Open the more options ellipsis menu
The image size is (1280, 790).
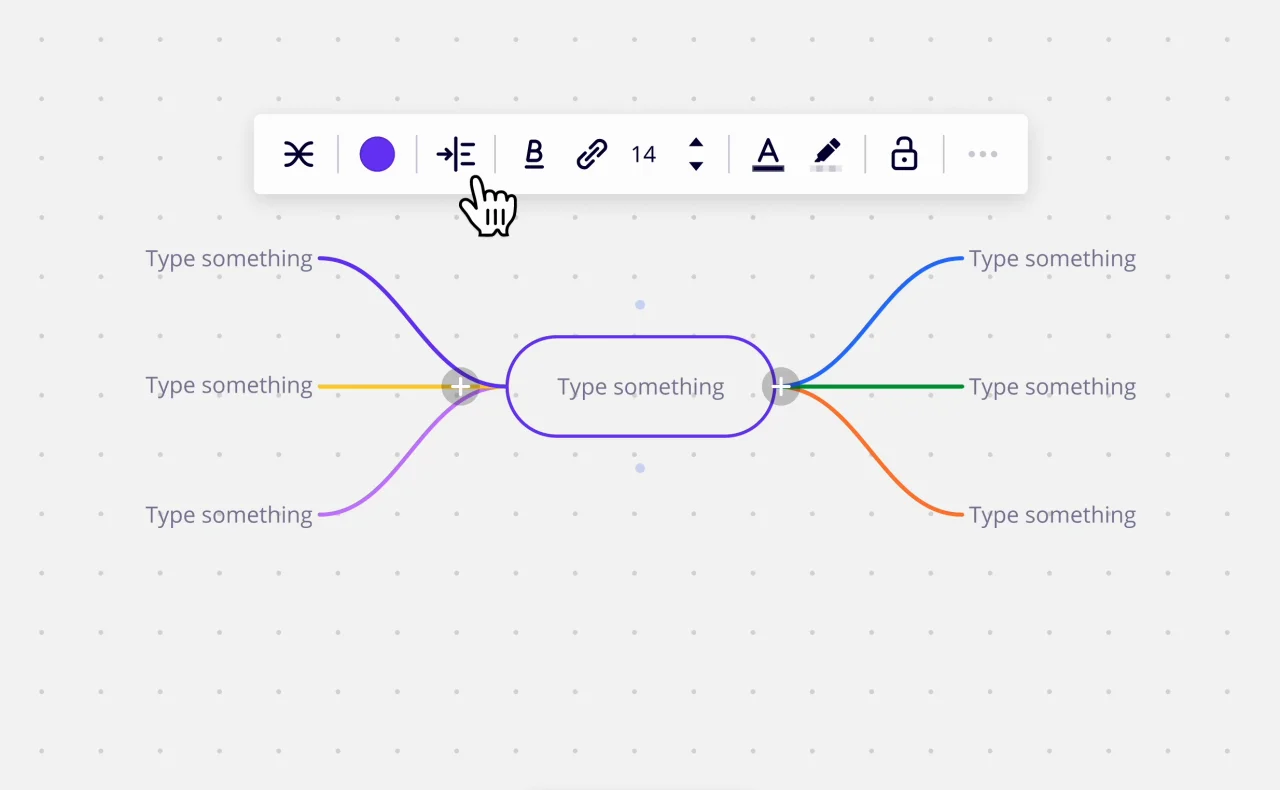(983, 154)
